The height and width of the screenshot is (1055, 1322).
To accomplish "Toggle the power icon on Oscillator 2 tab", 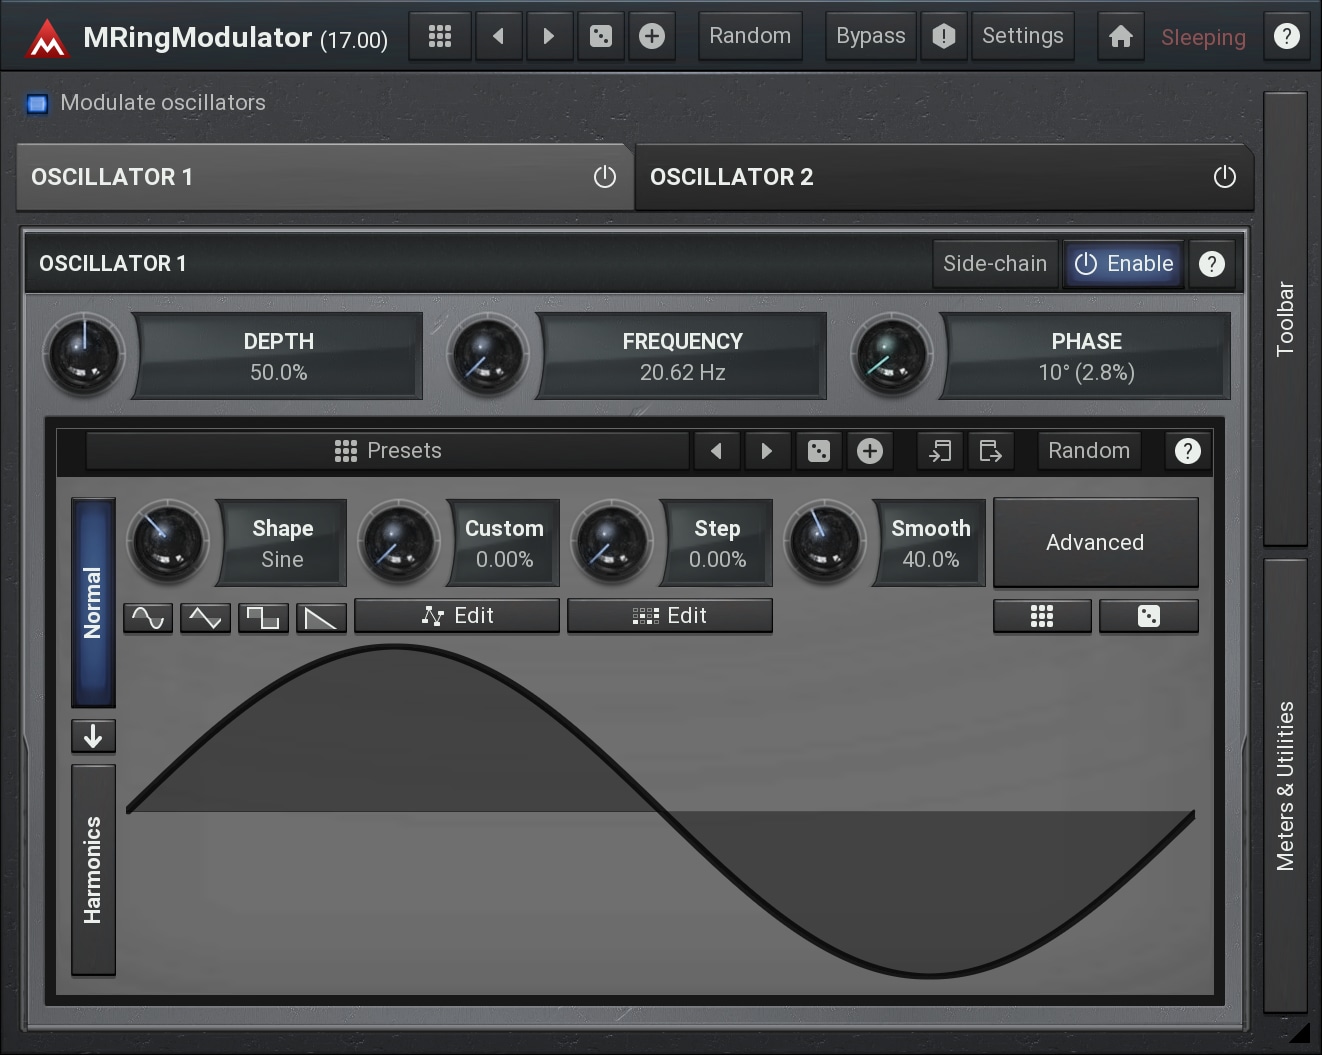I will pyautogui.click(x=1224, y=177).
